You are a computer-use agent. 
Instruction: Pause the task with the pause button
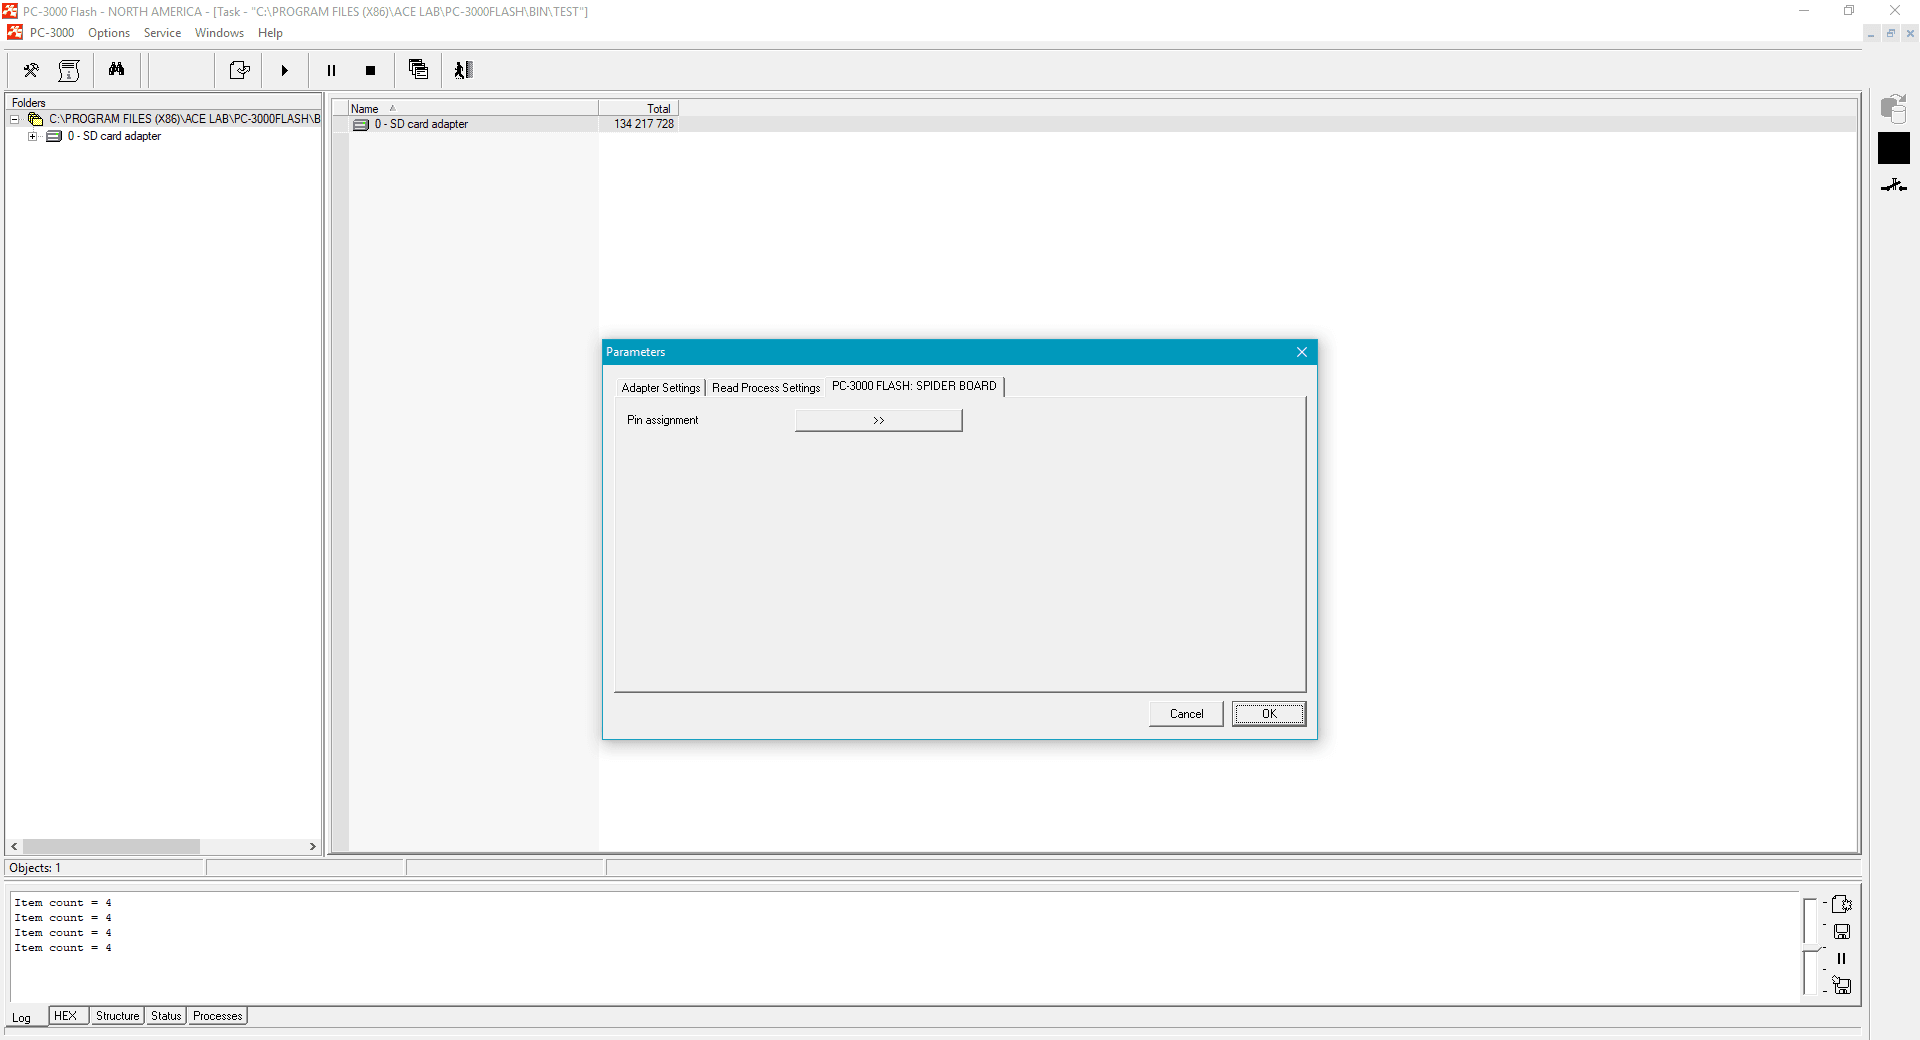tap(331, 70)
